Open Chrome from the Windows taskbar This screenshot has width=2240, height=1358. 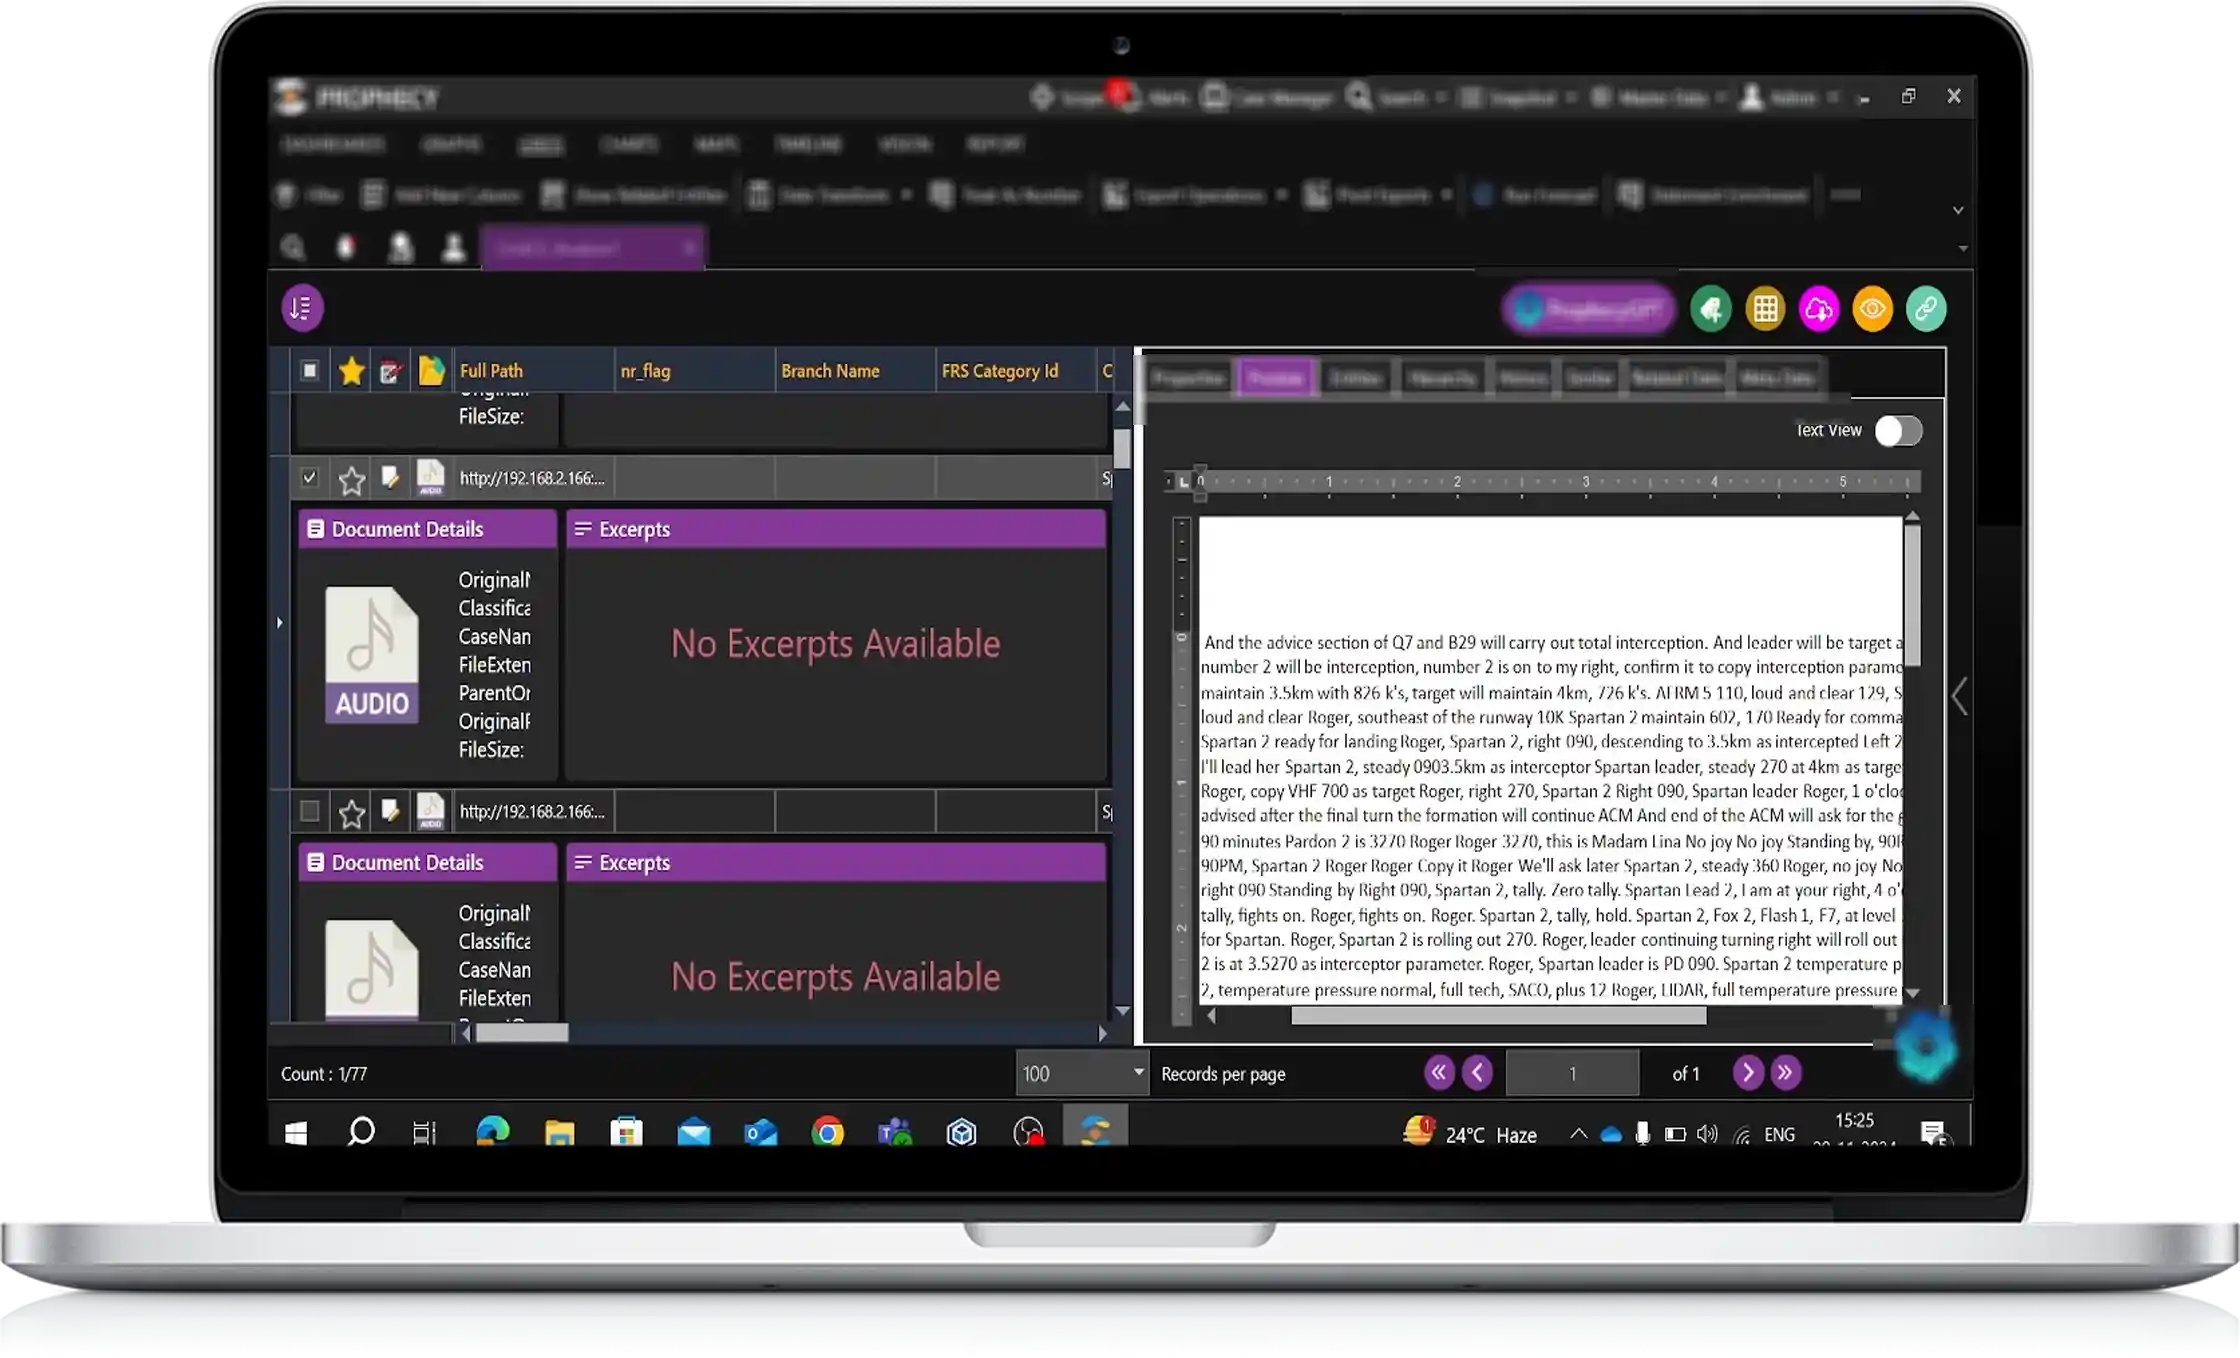click(x=828, y=1132)
